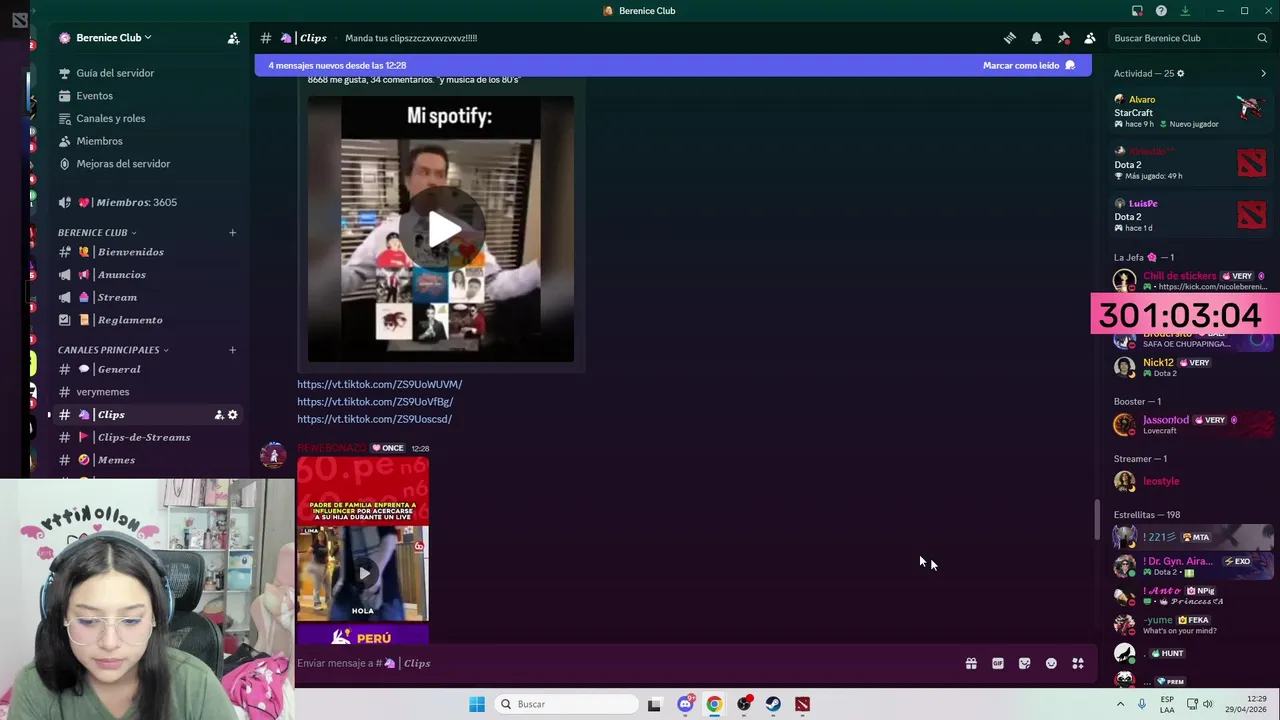Image resolution: width=1280 pixels, height=720 pixels.
Task: Click the search magnifier icon
Action: pos(1262,38)
